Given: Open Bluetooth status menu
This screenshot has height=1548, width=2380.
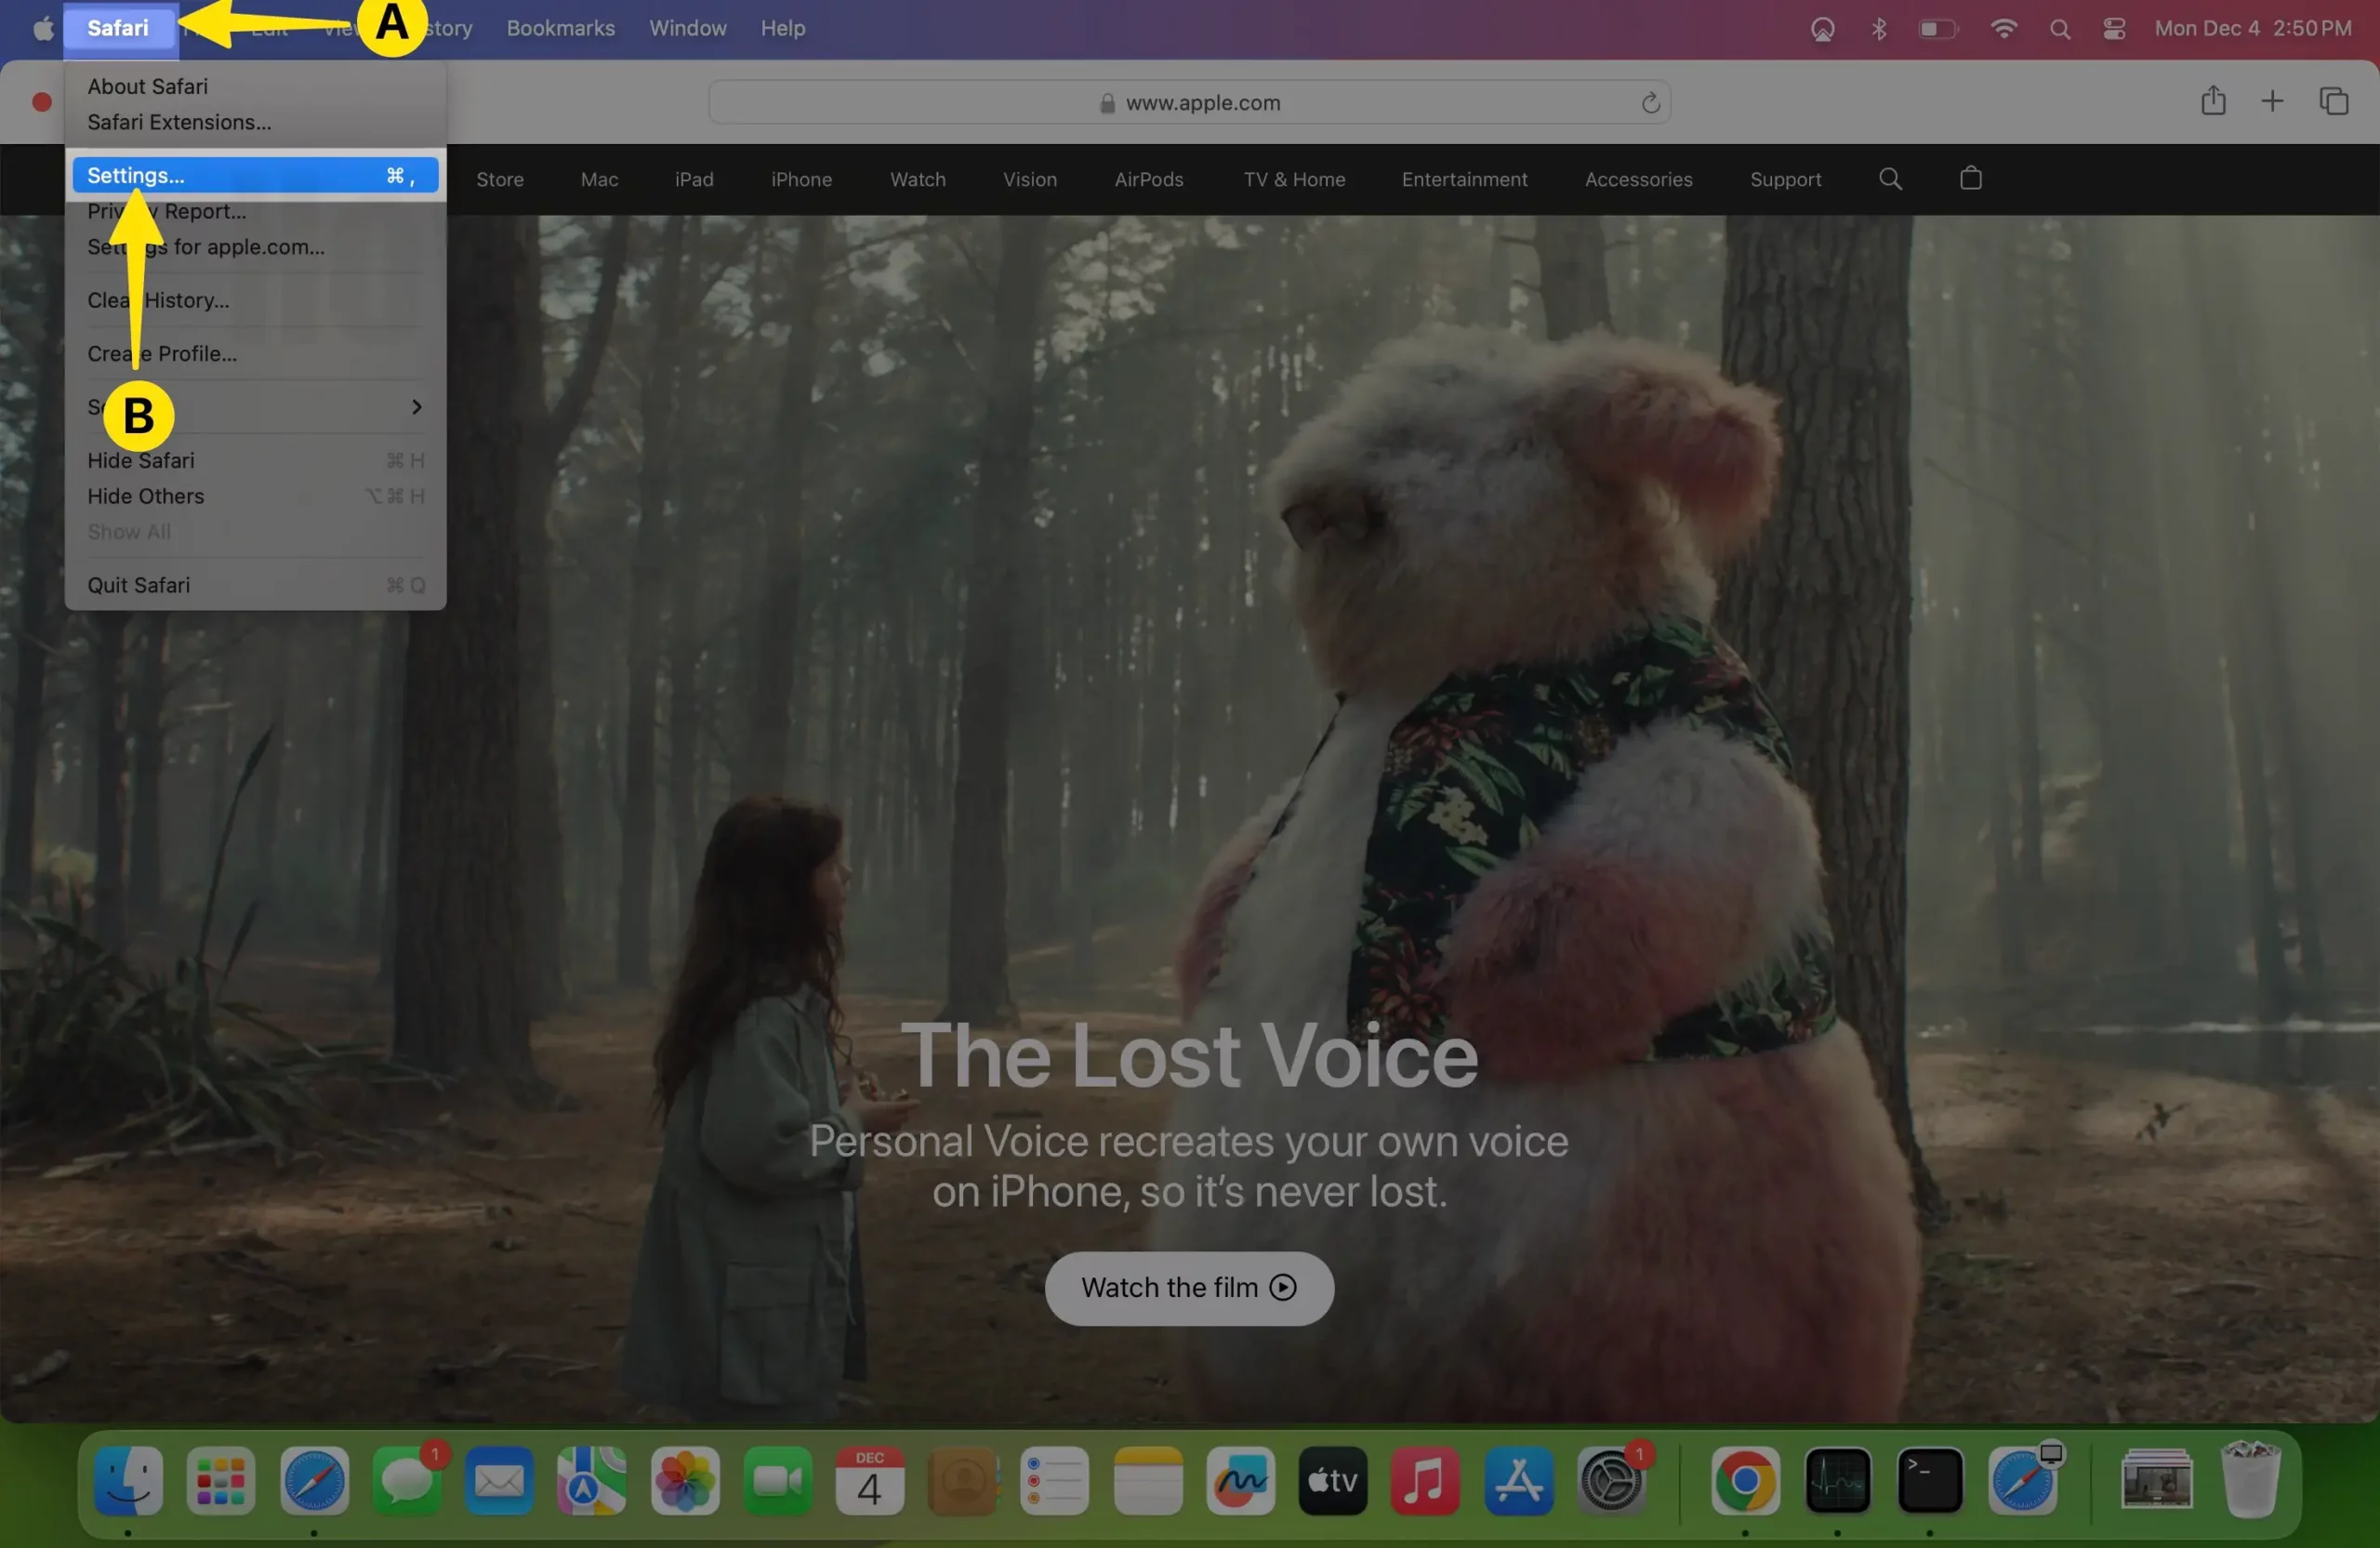Looking at the screenshot, I should pos(1878,29).
